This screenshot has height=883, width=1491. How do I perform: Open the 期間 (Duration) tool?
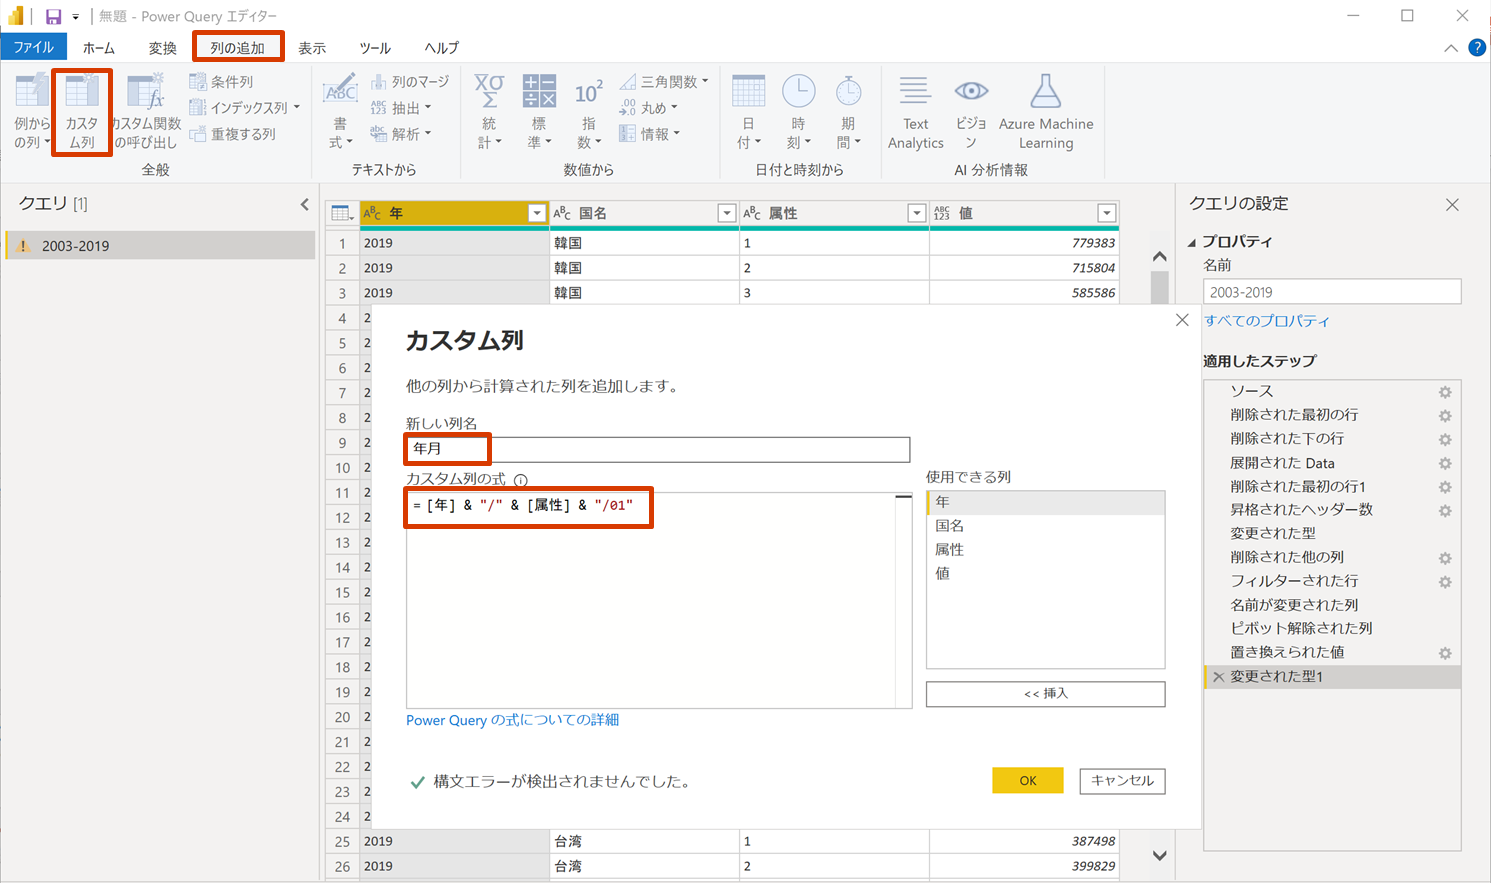(848, 111)
